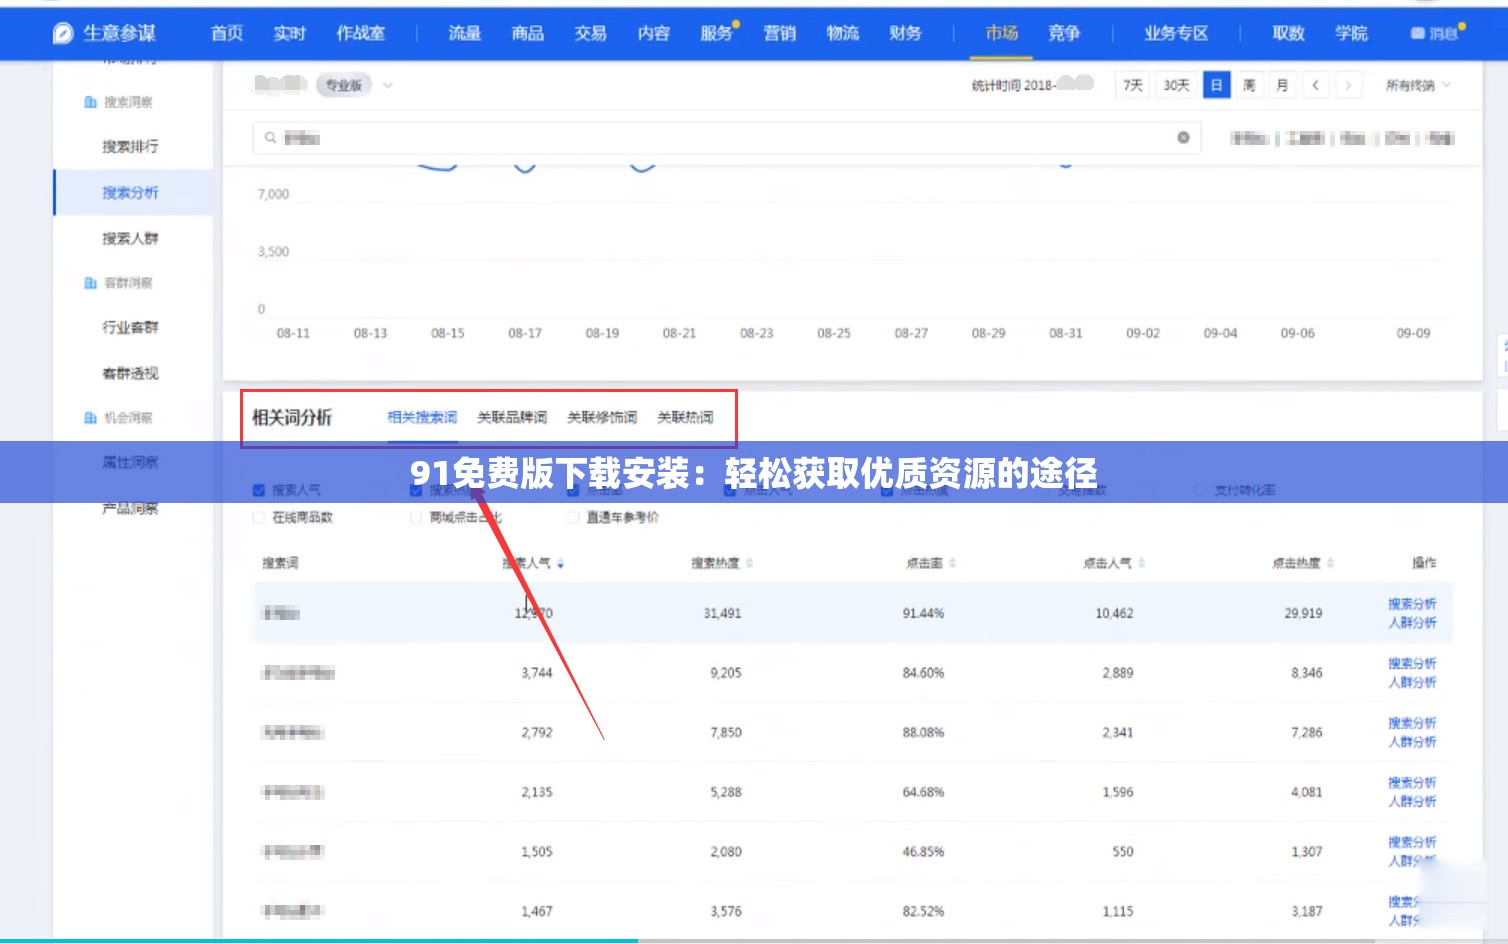The width and height of the screenshot is (1508, 944).
Task: Select the 周 time granularity button
Action: coord(1249,85)
